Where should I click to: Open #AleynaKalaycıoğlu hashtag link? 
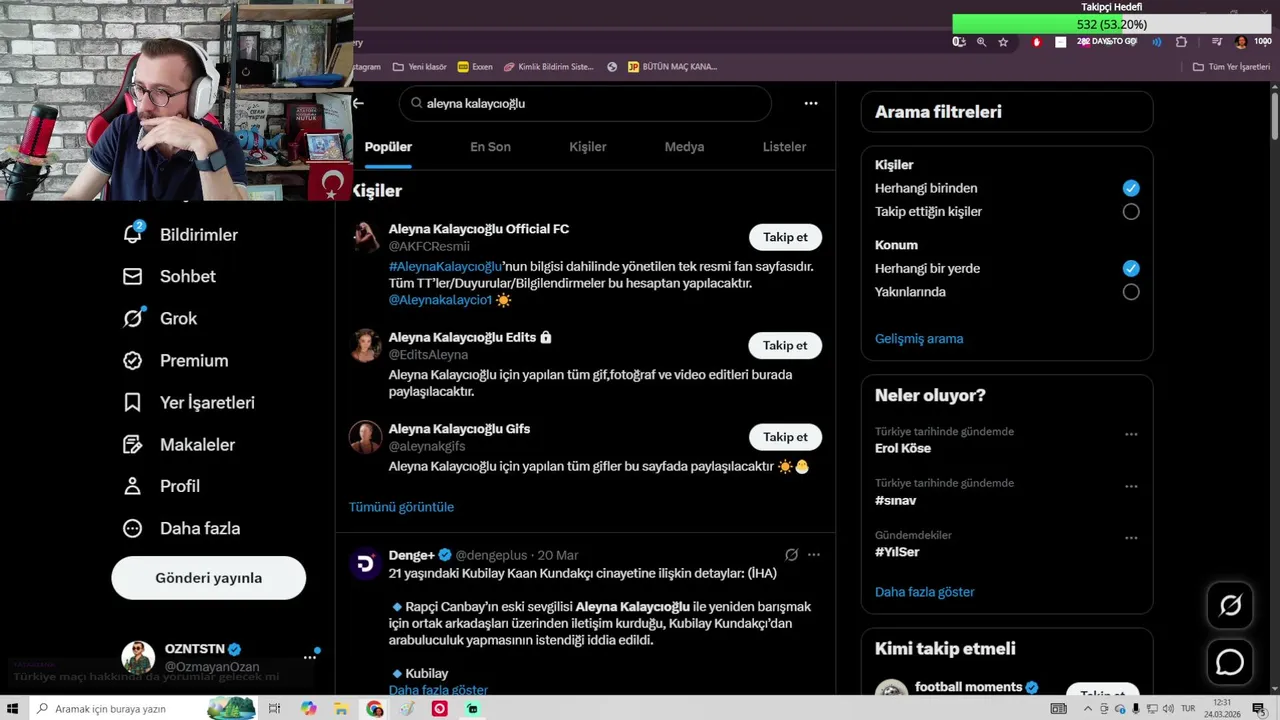(445, 267)
